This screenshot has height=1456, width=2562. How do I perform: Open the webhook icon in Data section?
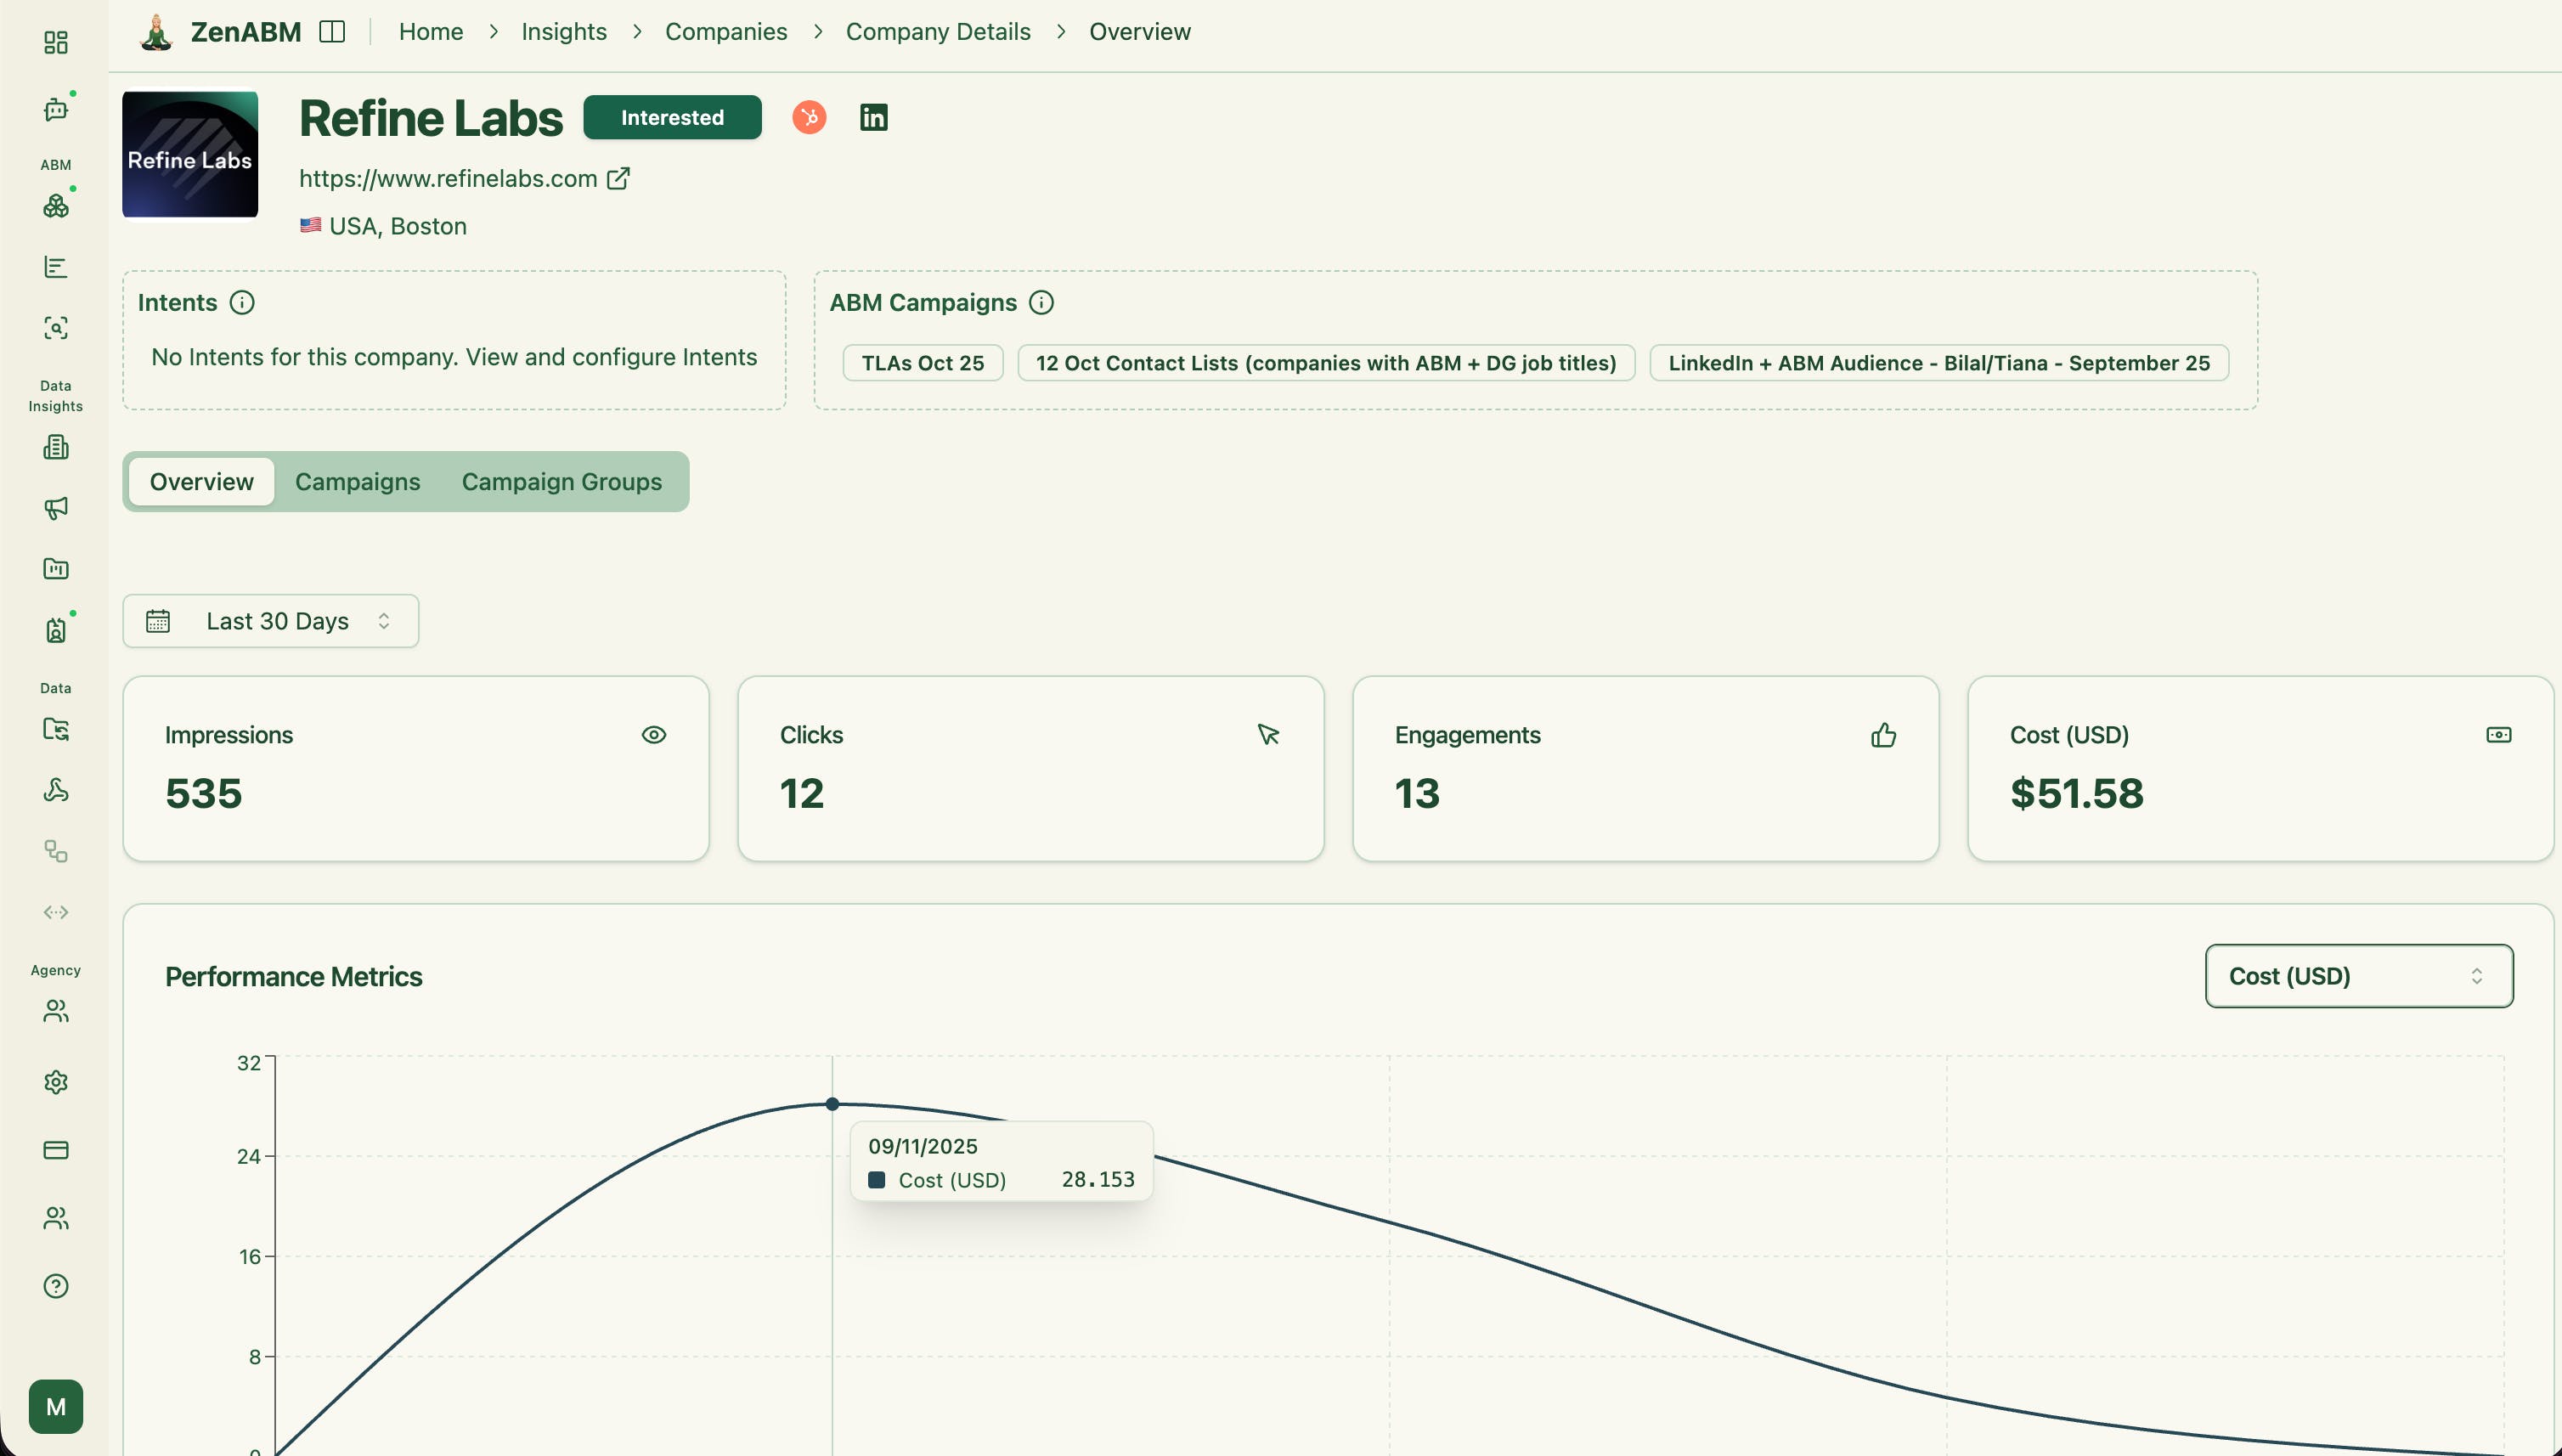[56, 790]
